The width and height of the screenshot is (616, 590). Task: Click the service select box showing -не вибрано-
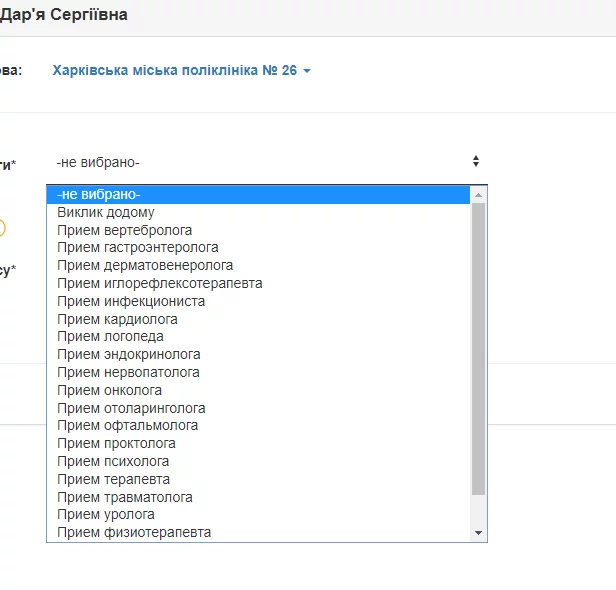tap(266, 162)
